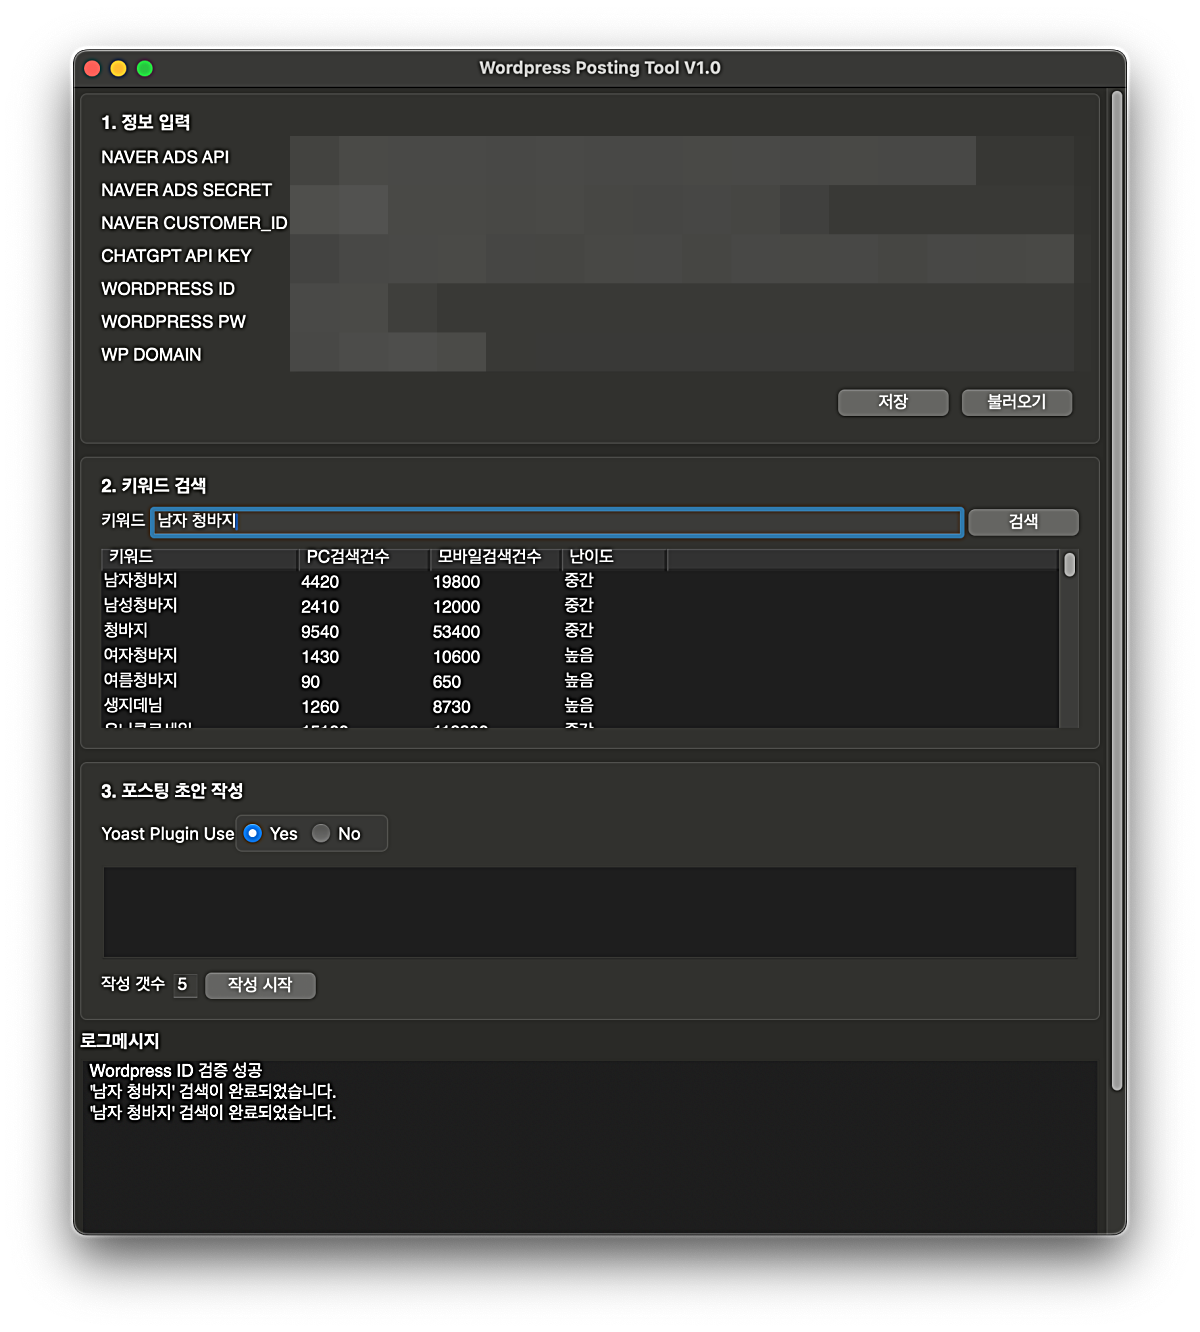Click the 키워드 search input field

(556, 521)
